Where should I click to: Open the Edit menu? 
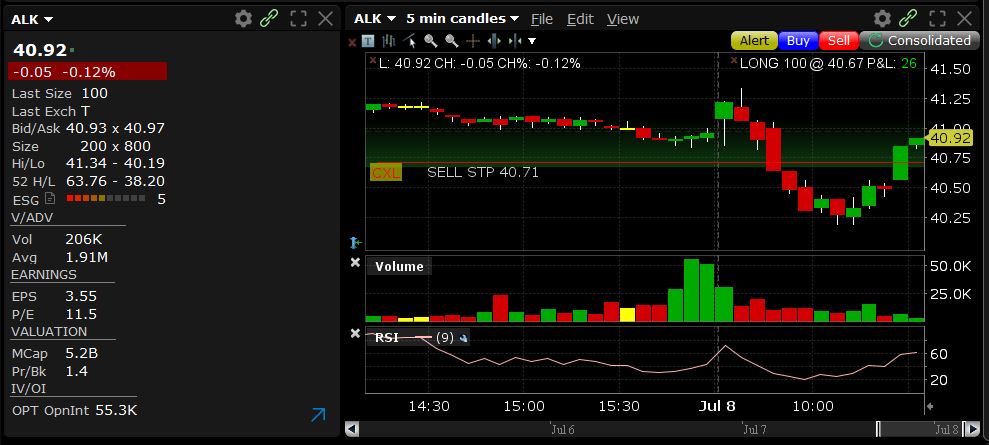[x=580, y=20]
